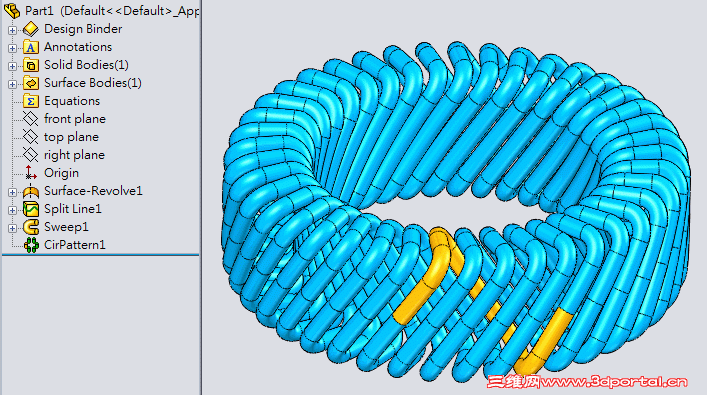The width and height of the screenshot is (707, 395).
Task: Select the Part1 (Default) root label
Action: (112, 11)
